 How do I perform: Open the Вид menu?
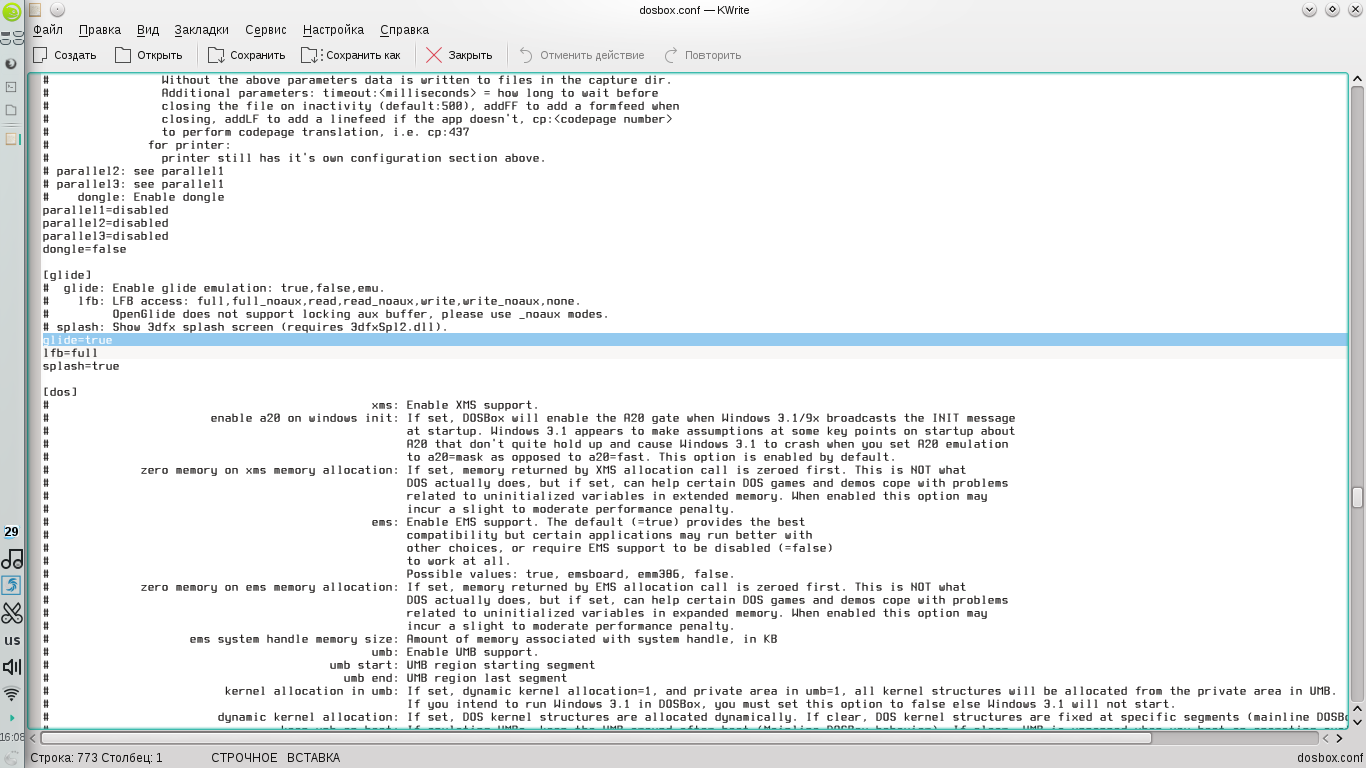[x=147, y=30]
